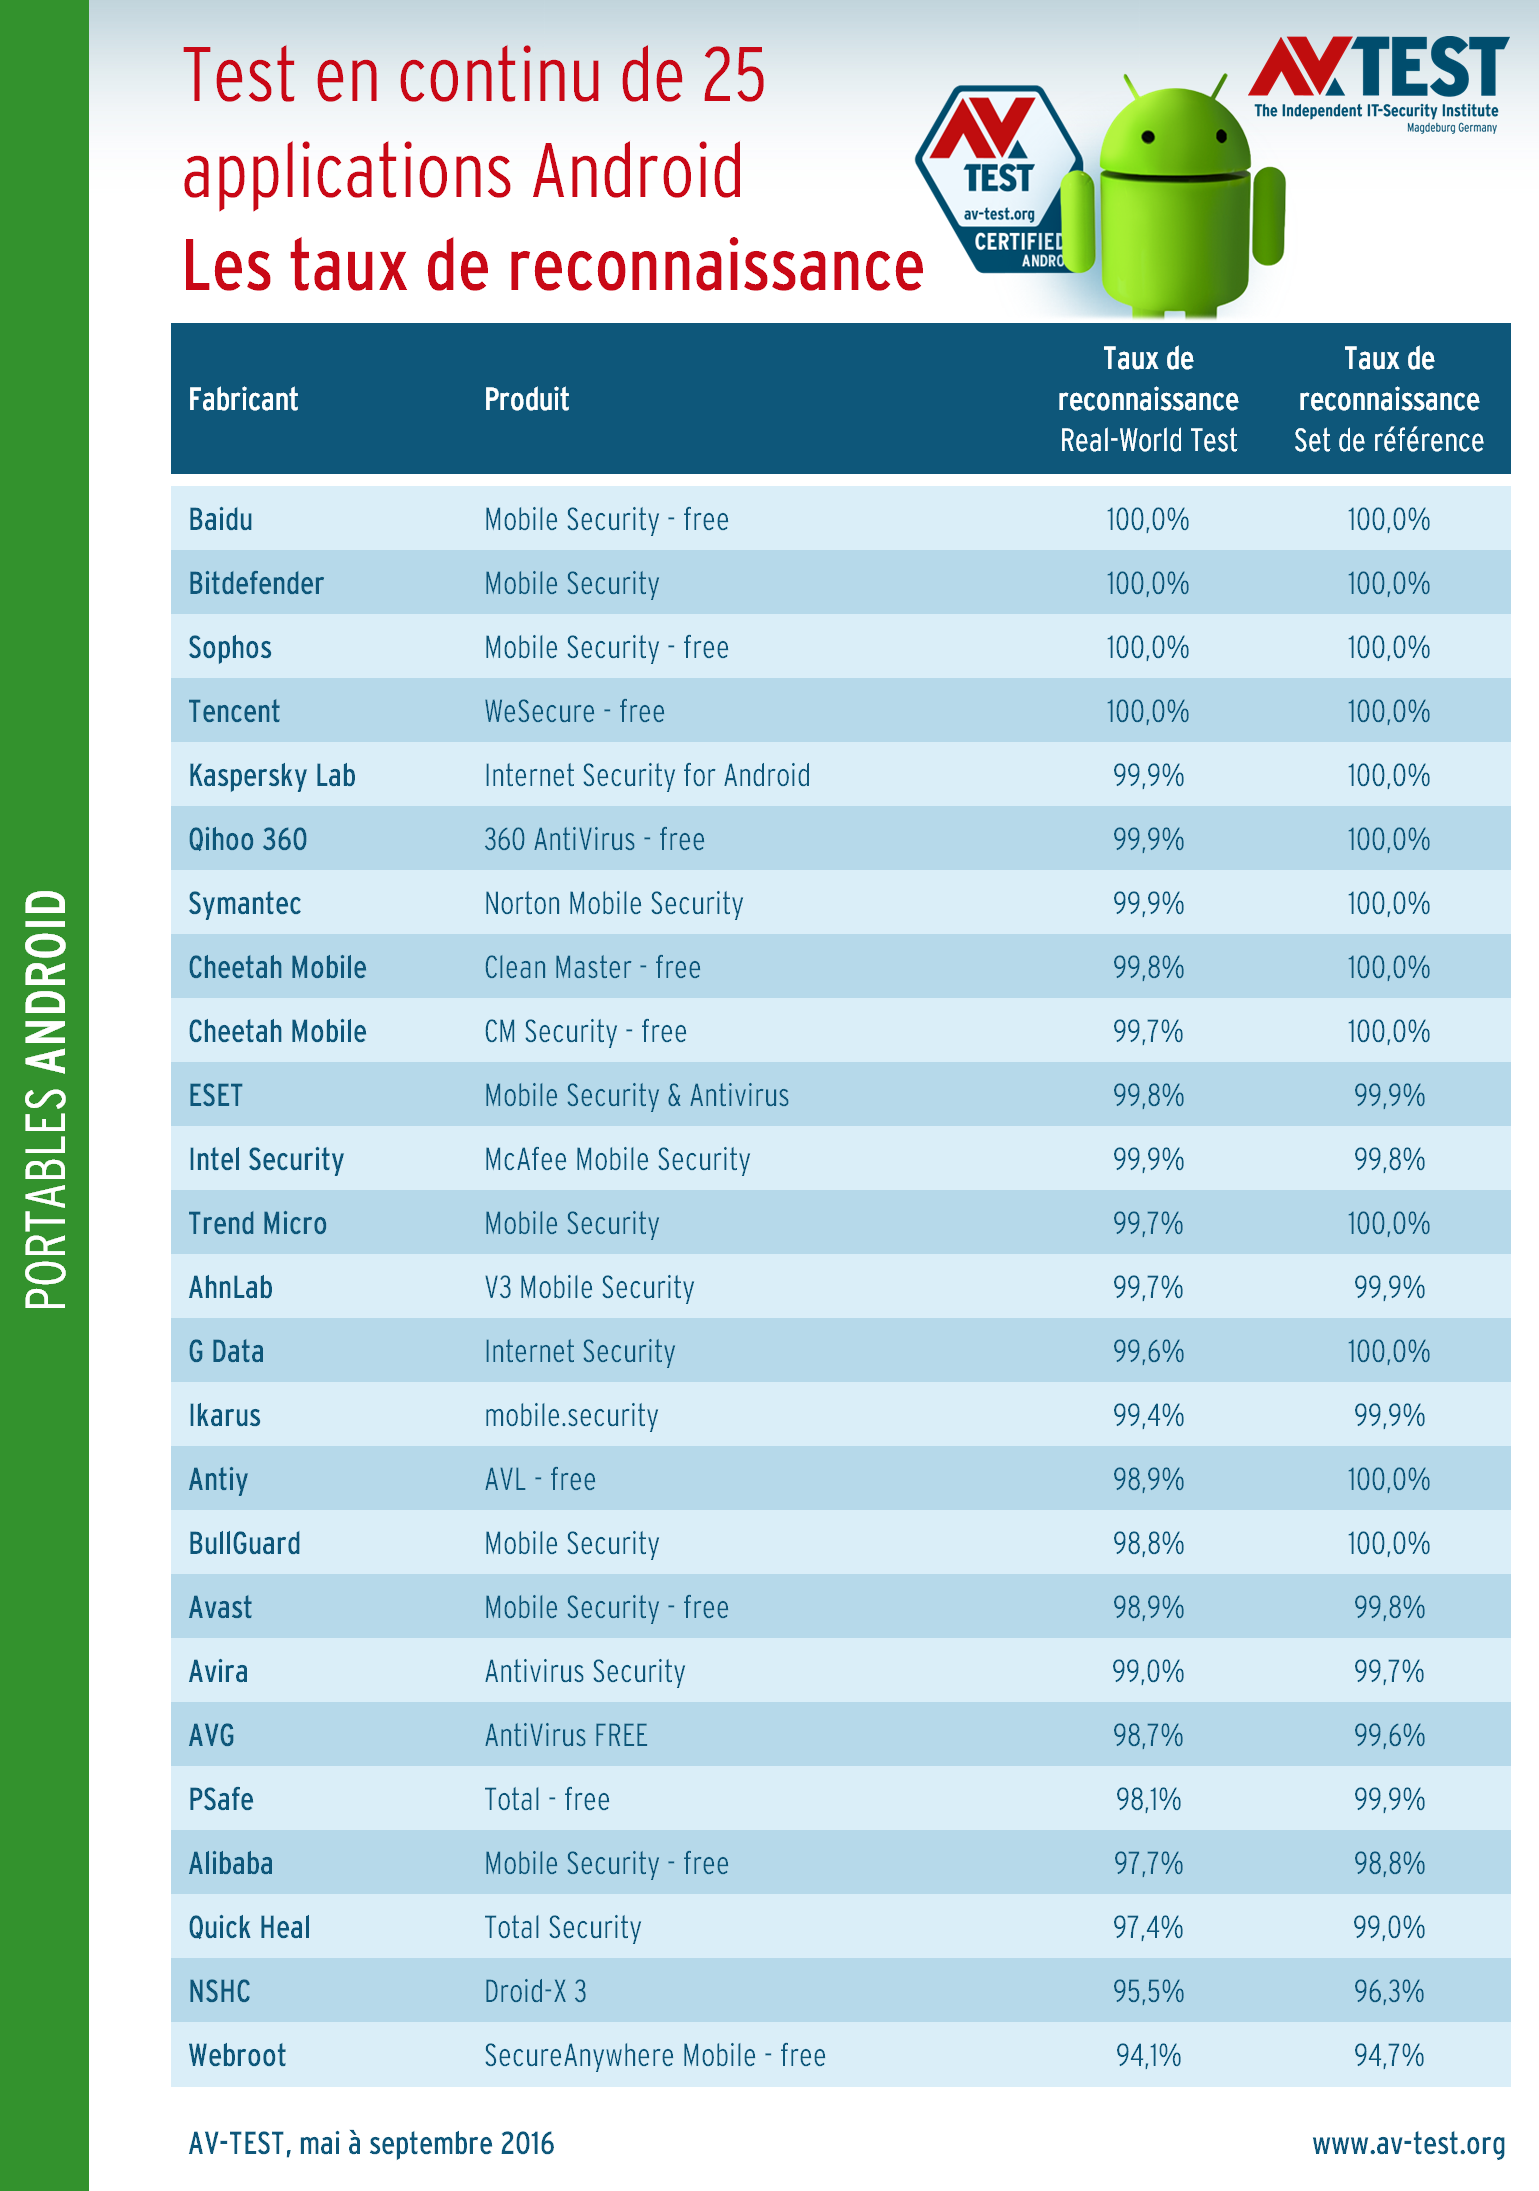Click the 'PORTABLES ANDROID' vertical sidebar label
Viewport: 1539px width, 2191px height.
pyautogui.click(x=45, y=1100)
